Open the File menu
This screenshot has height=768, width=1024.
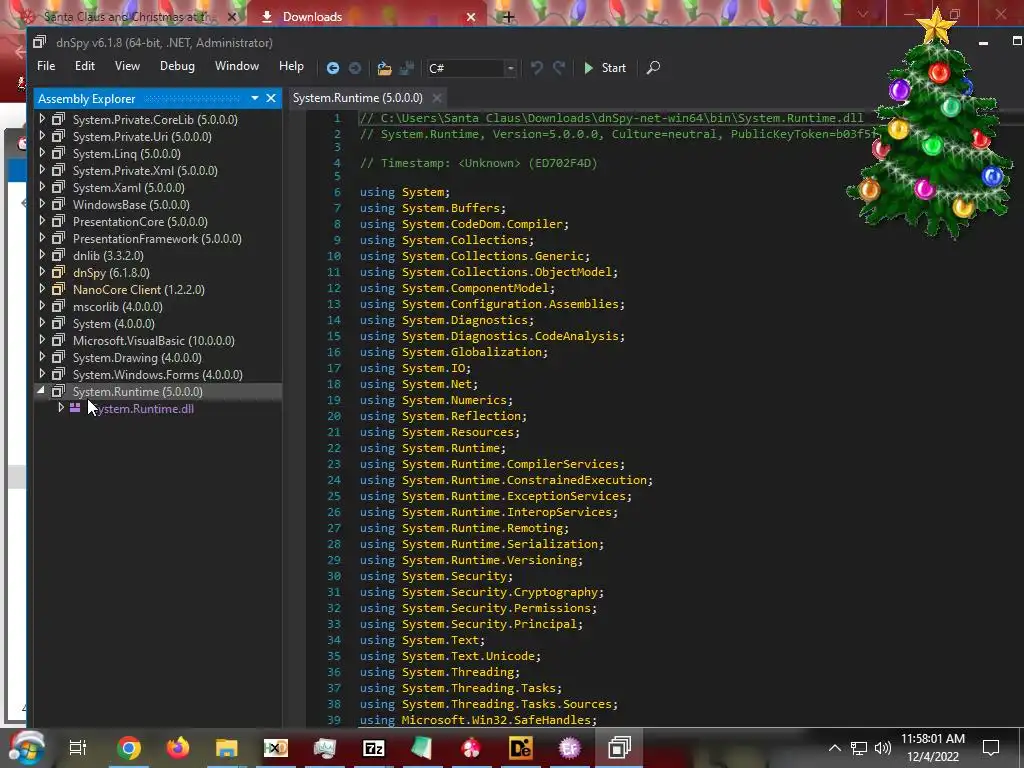46,66
